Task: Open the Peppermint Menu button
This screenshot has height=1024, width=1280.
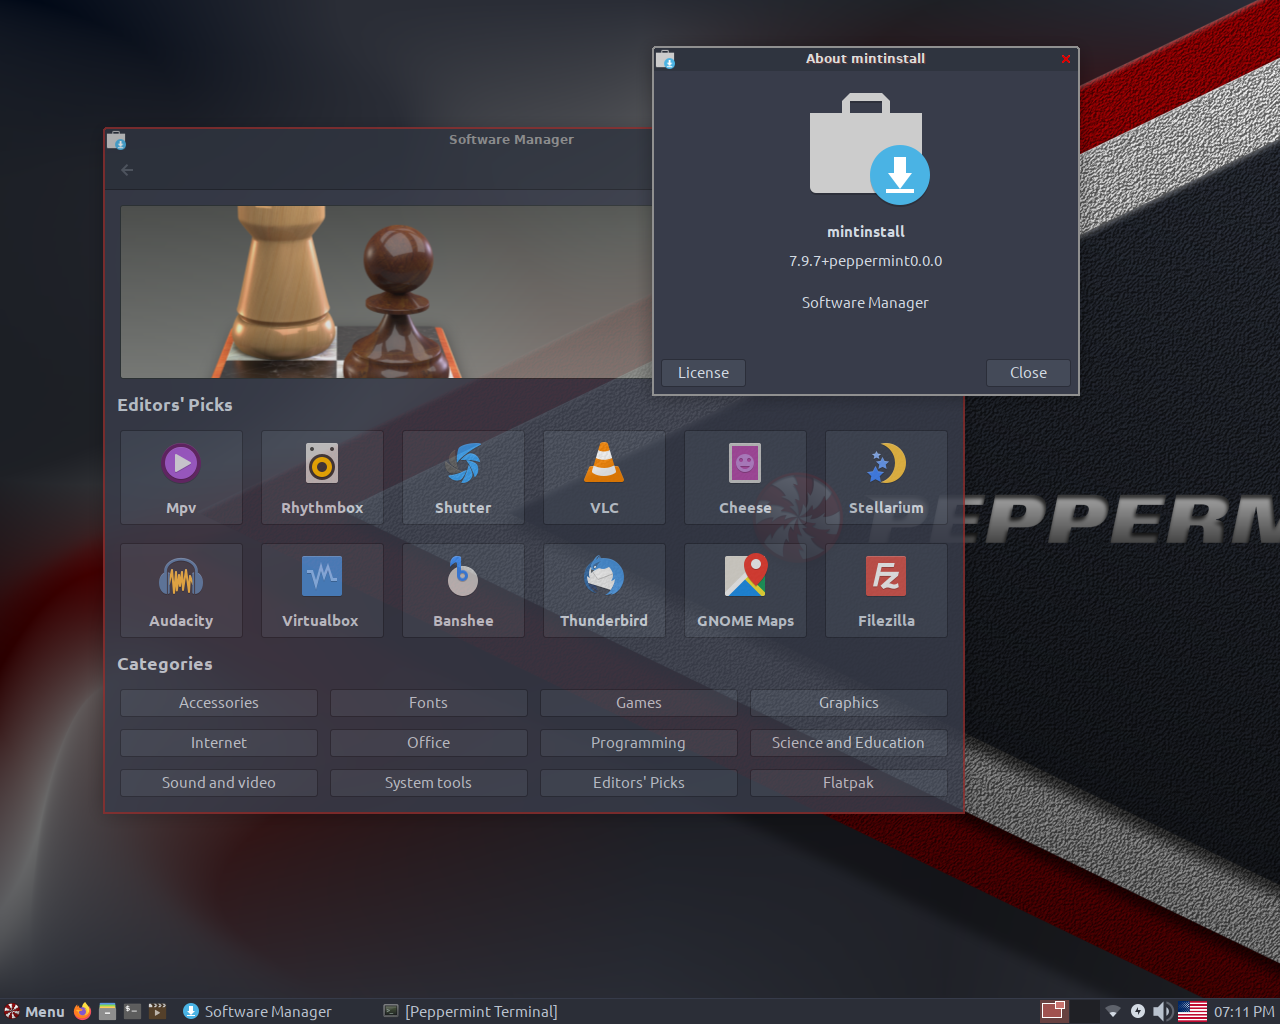Action: pyautogui.click(x=35, y=1011)
